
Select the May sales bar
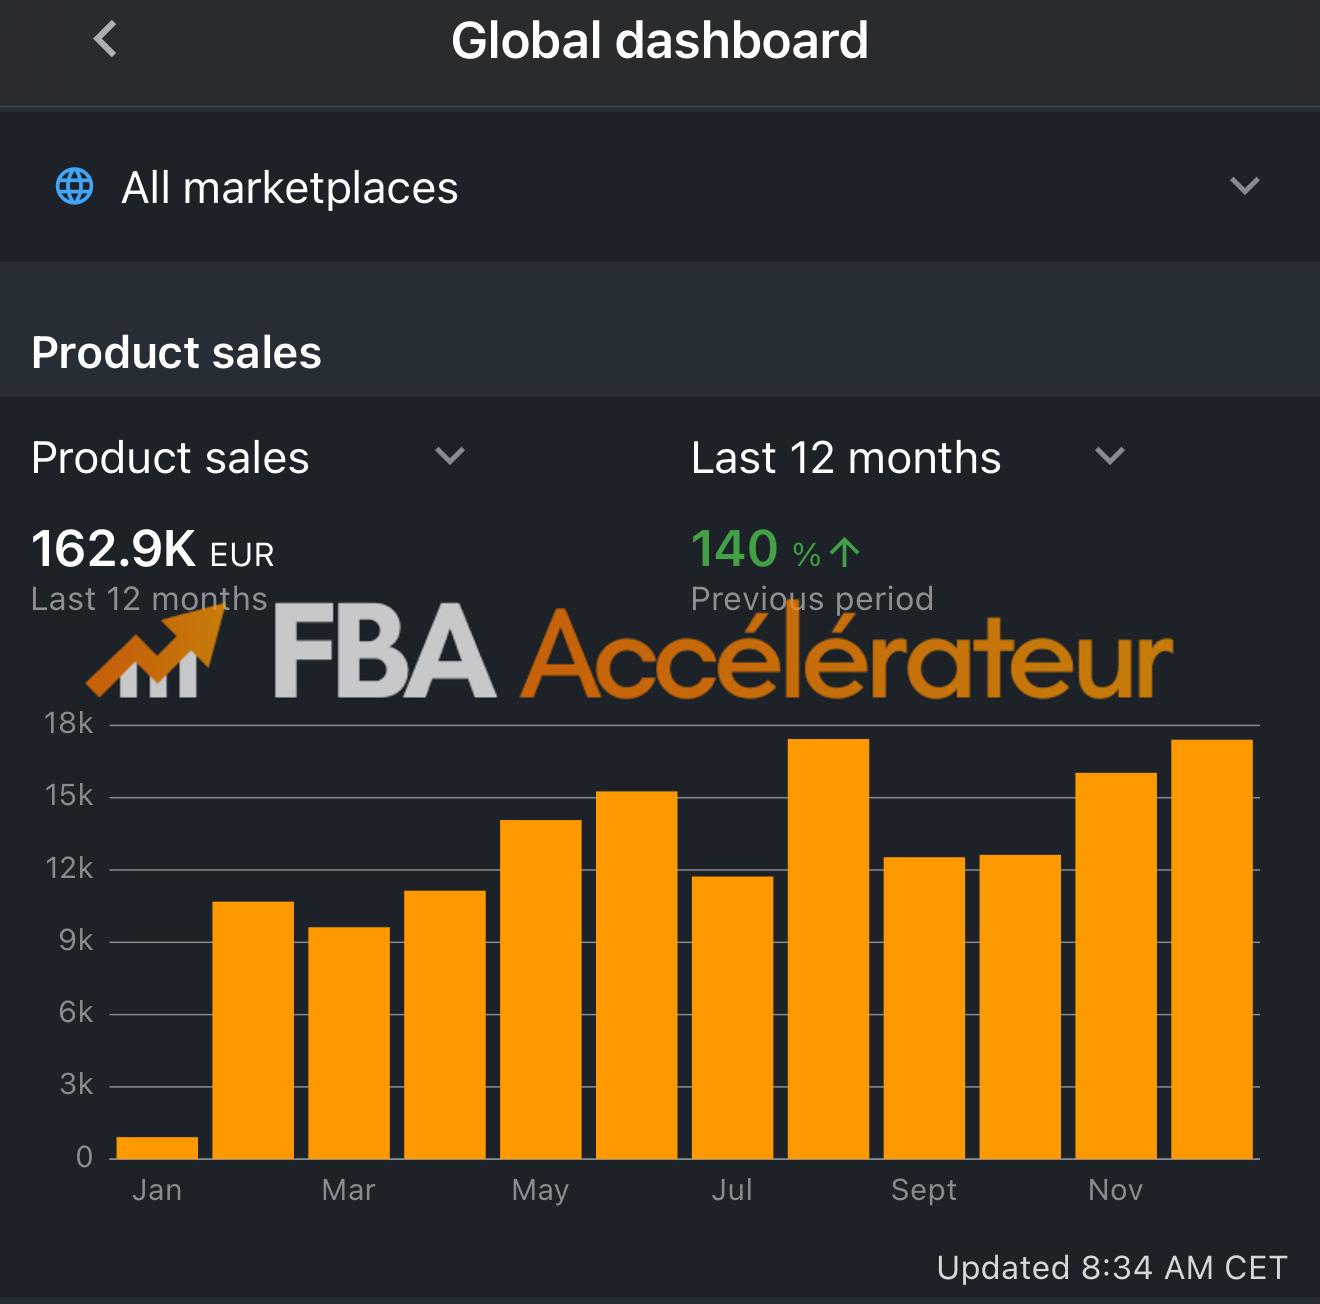pos(541,989)
